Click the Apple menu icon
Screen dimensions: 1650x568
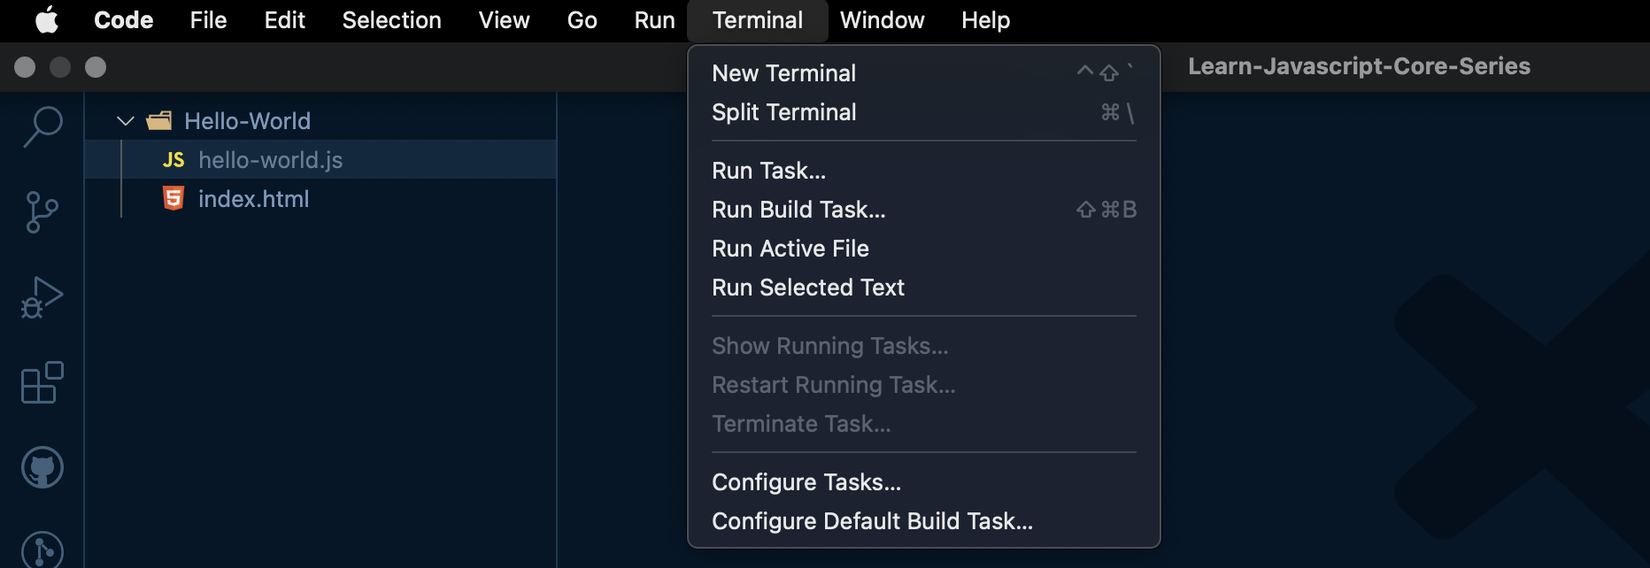click(47, 20)
